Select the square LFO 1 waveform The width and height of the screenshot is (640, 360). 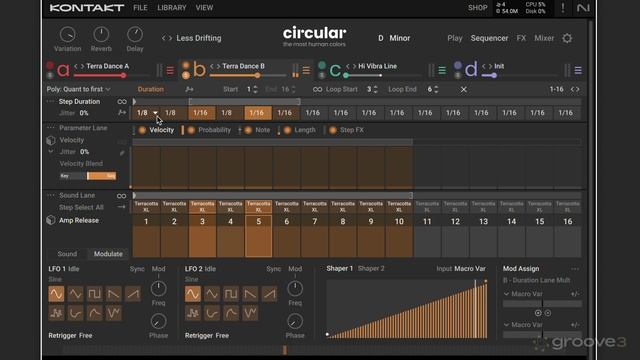tap(95, 294)
